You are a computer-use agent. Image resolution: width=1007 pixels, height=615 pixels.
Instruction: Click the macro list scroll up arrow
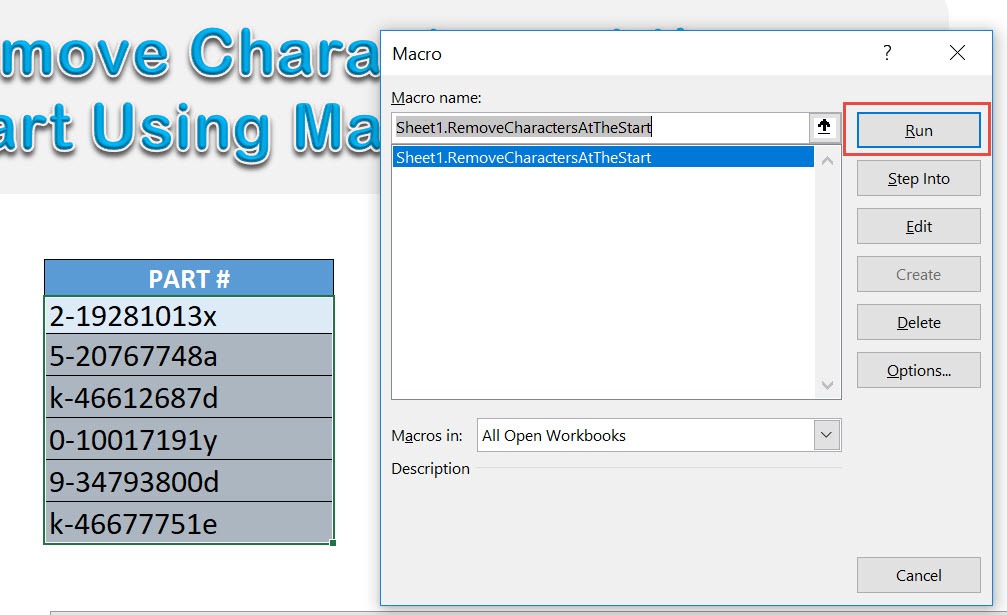click(x=827, y=161)
